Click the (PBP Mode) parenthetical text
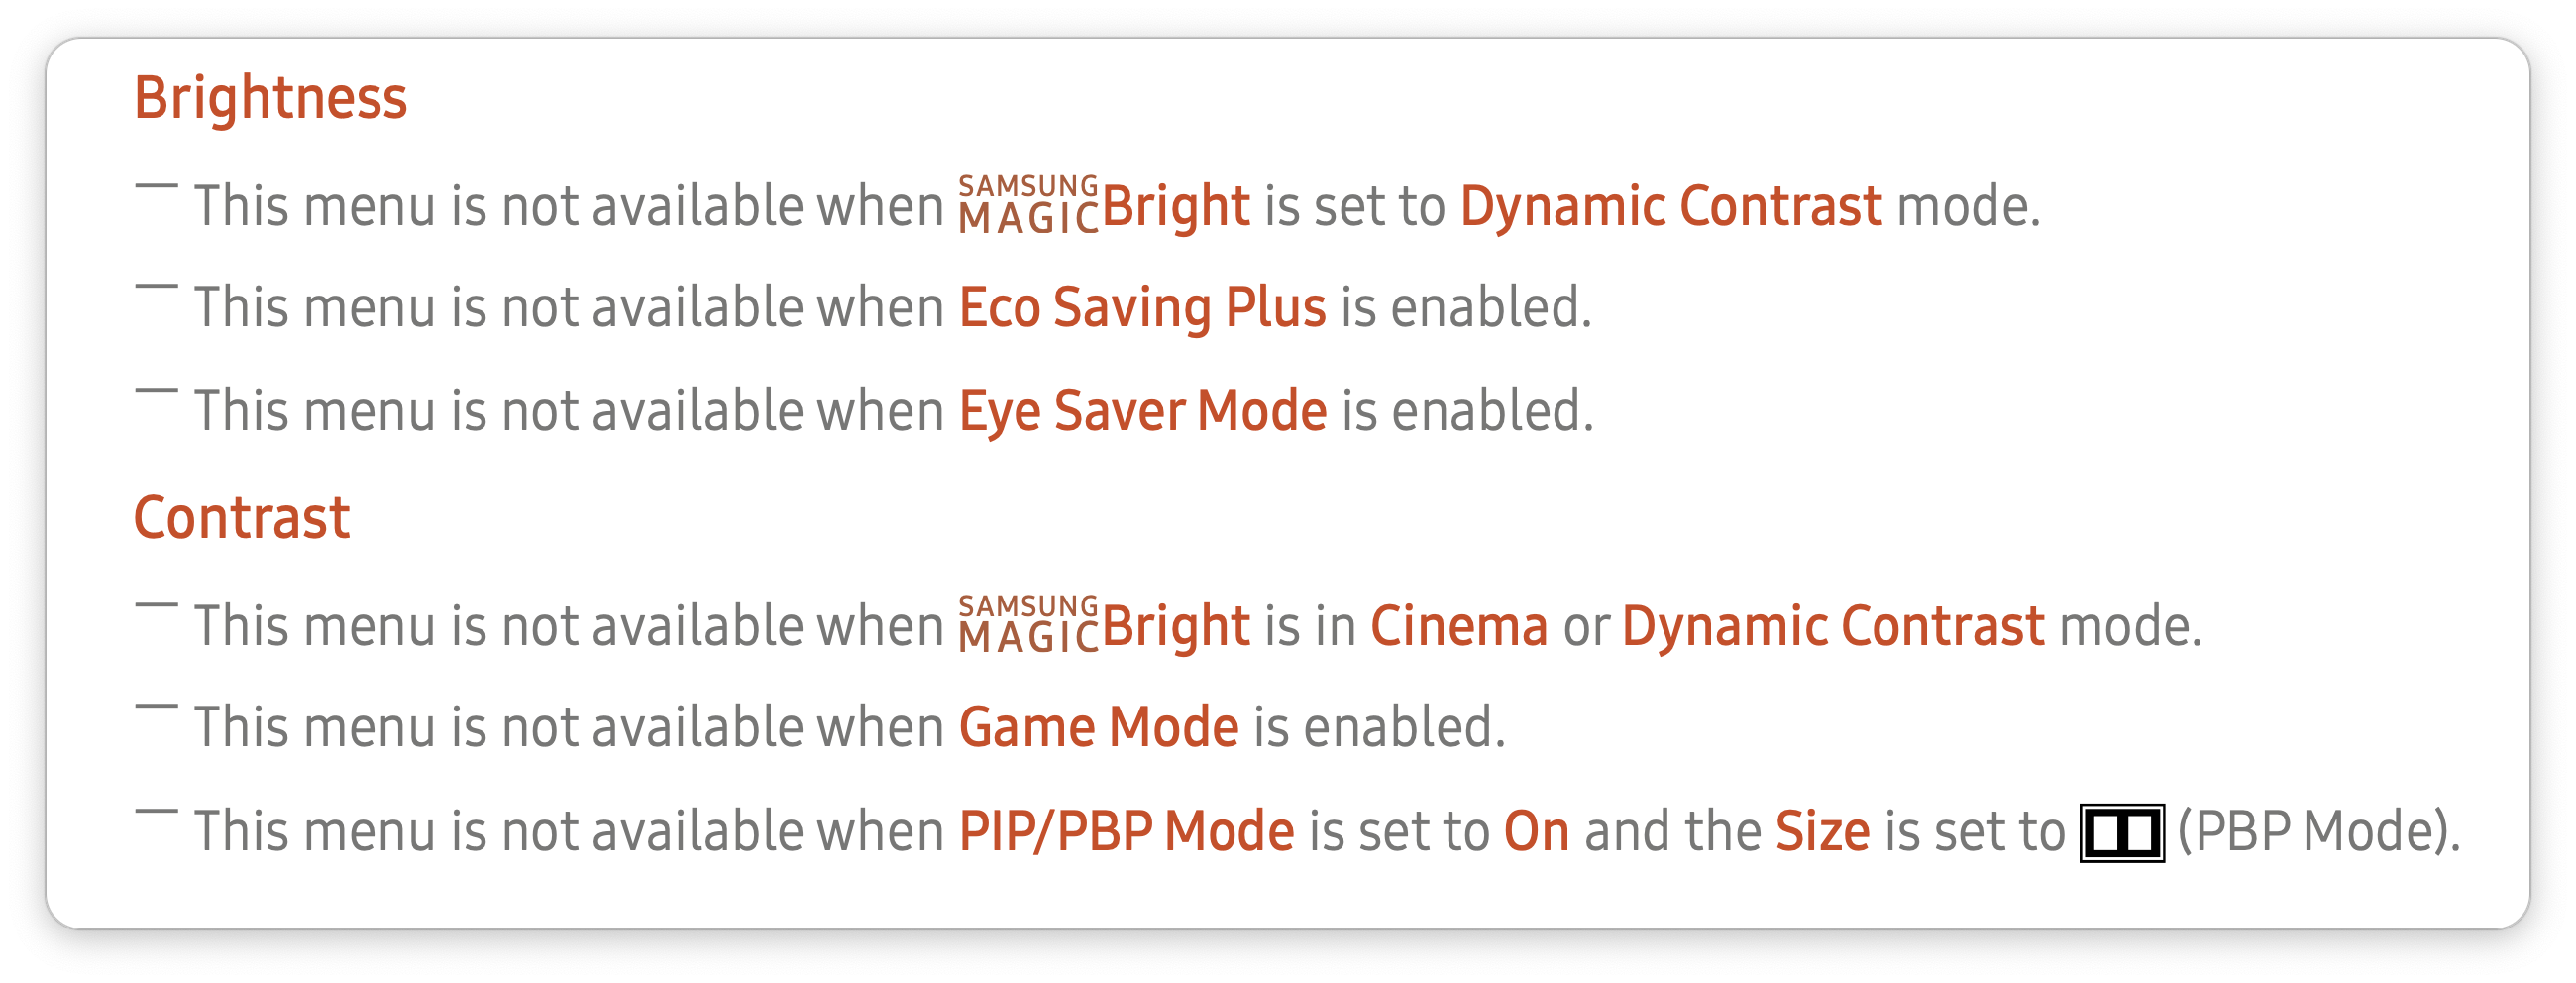The height and width of the screenshot is (983, 2576). pyautogui.click(x=2318, y=832)
